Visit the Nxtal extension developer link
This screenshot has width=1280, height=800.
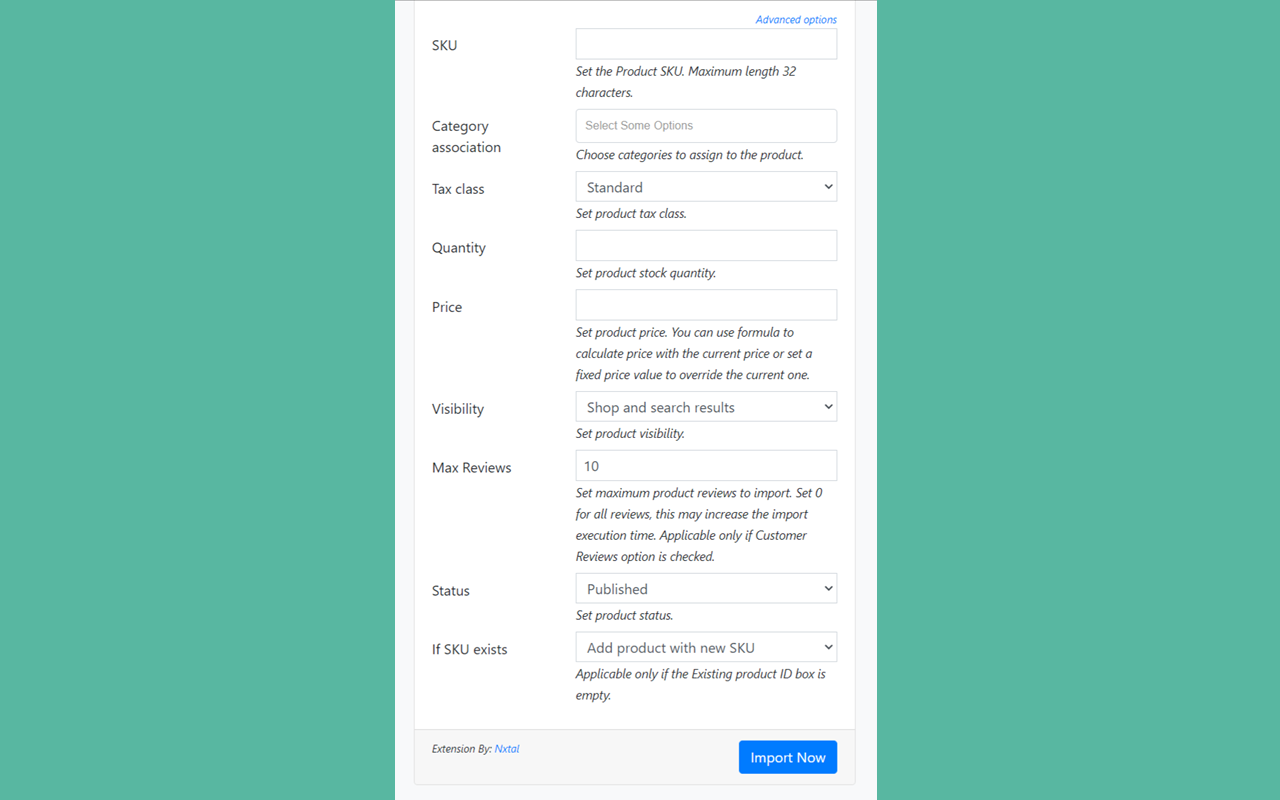tap(506, 748)
